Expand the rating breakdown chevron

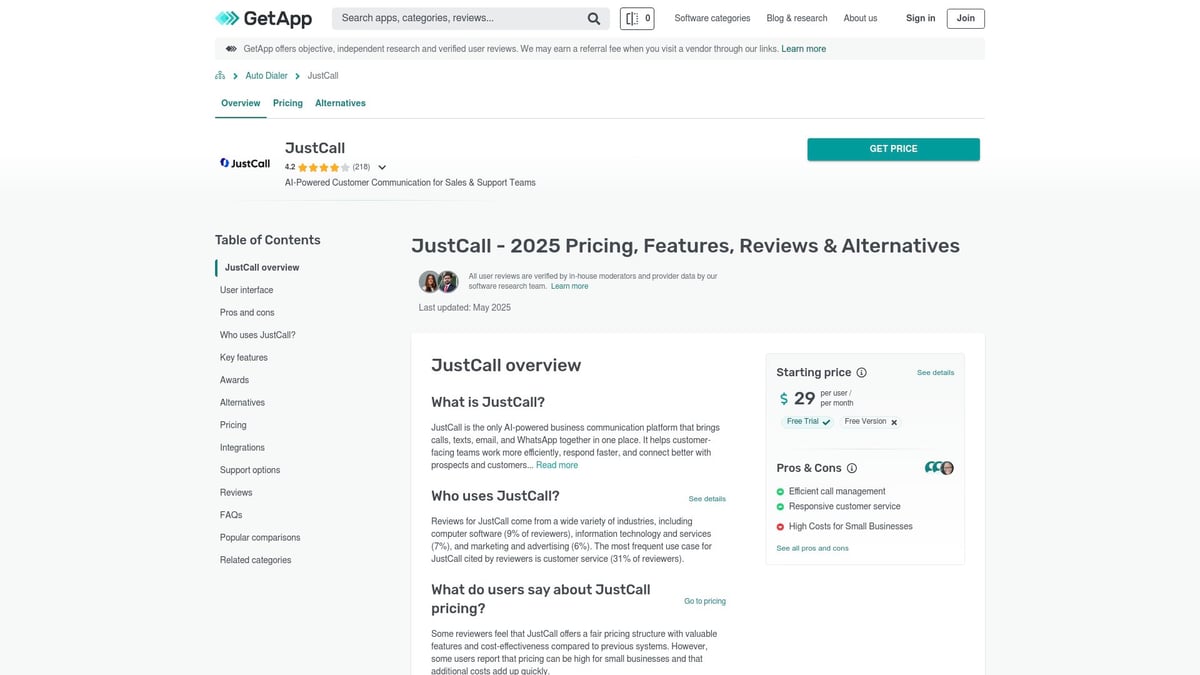tap(382, 168)
